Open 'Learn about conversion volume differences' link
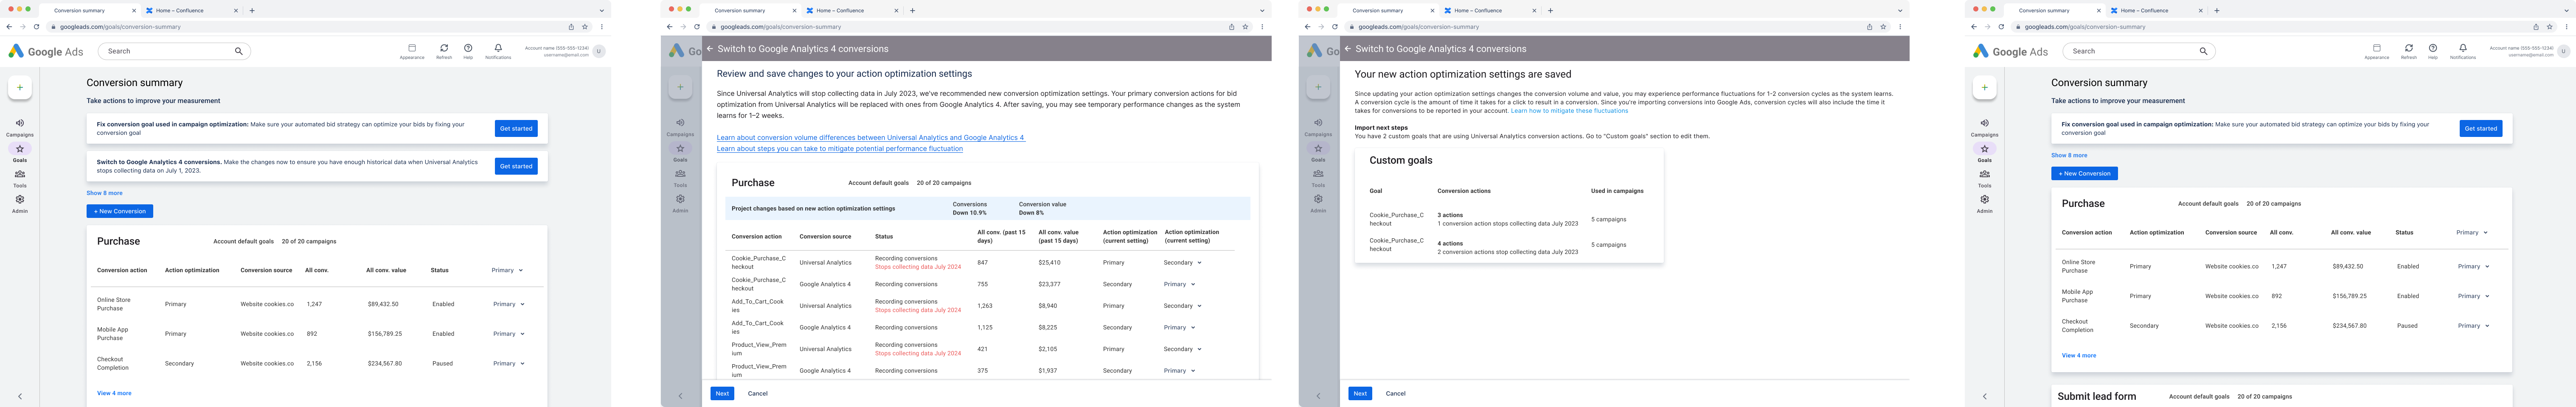Image resolution: width=2576 pixels, height=407 pixels. point(871,138)
